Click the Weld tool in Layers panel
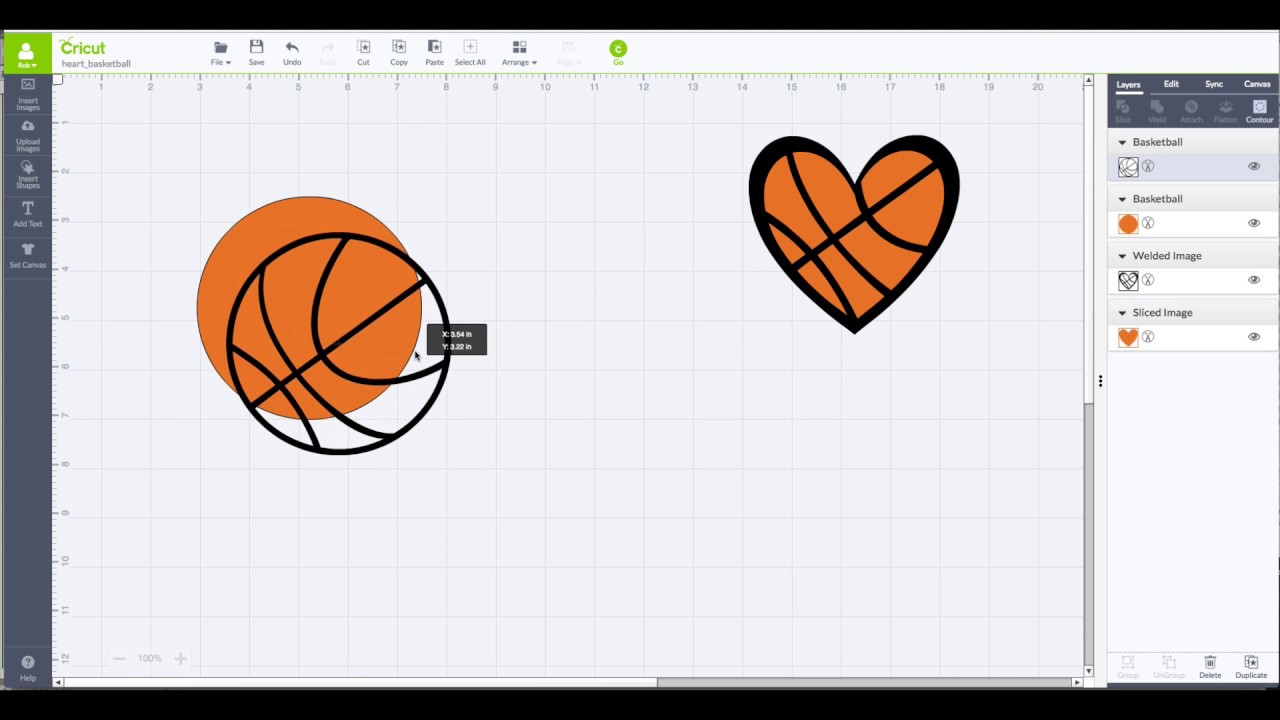1280x720 pixels. (x=1157, y=111)
